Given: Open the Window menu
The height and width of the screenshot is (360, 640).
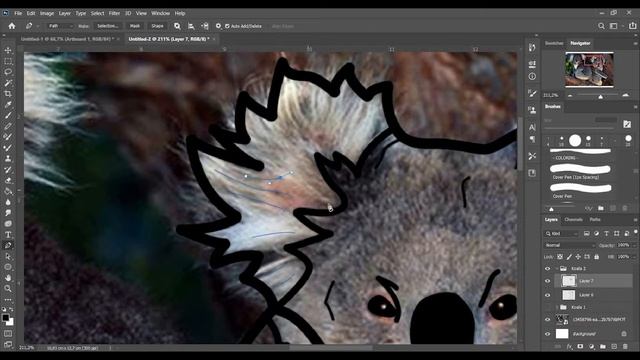Looking at the screenshot, I should tap(160, 13).
